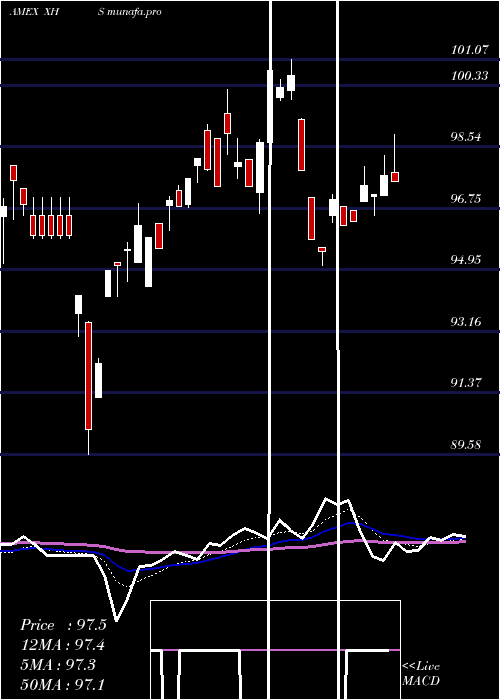Click the 12MA : 97.4 readout
Viewport: 500px width, 700px height.
tap(63, 645)
